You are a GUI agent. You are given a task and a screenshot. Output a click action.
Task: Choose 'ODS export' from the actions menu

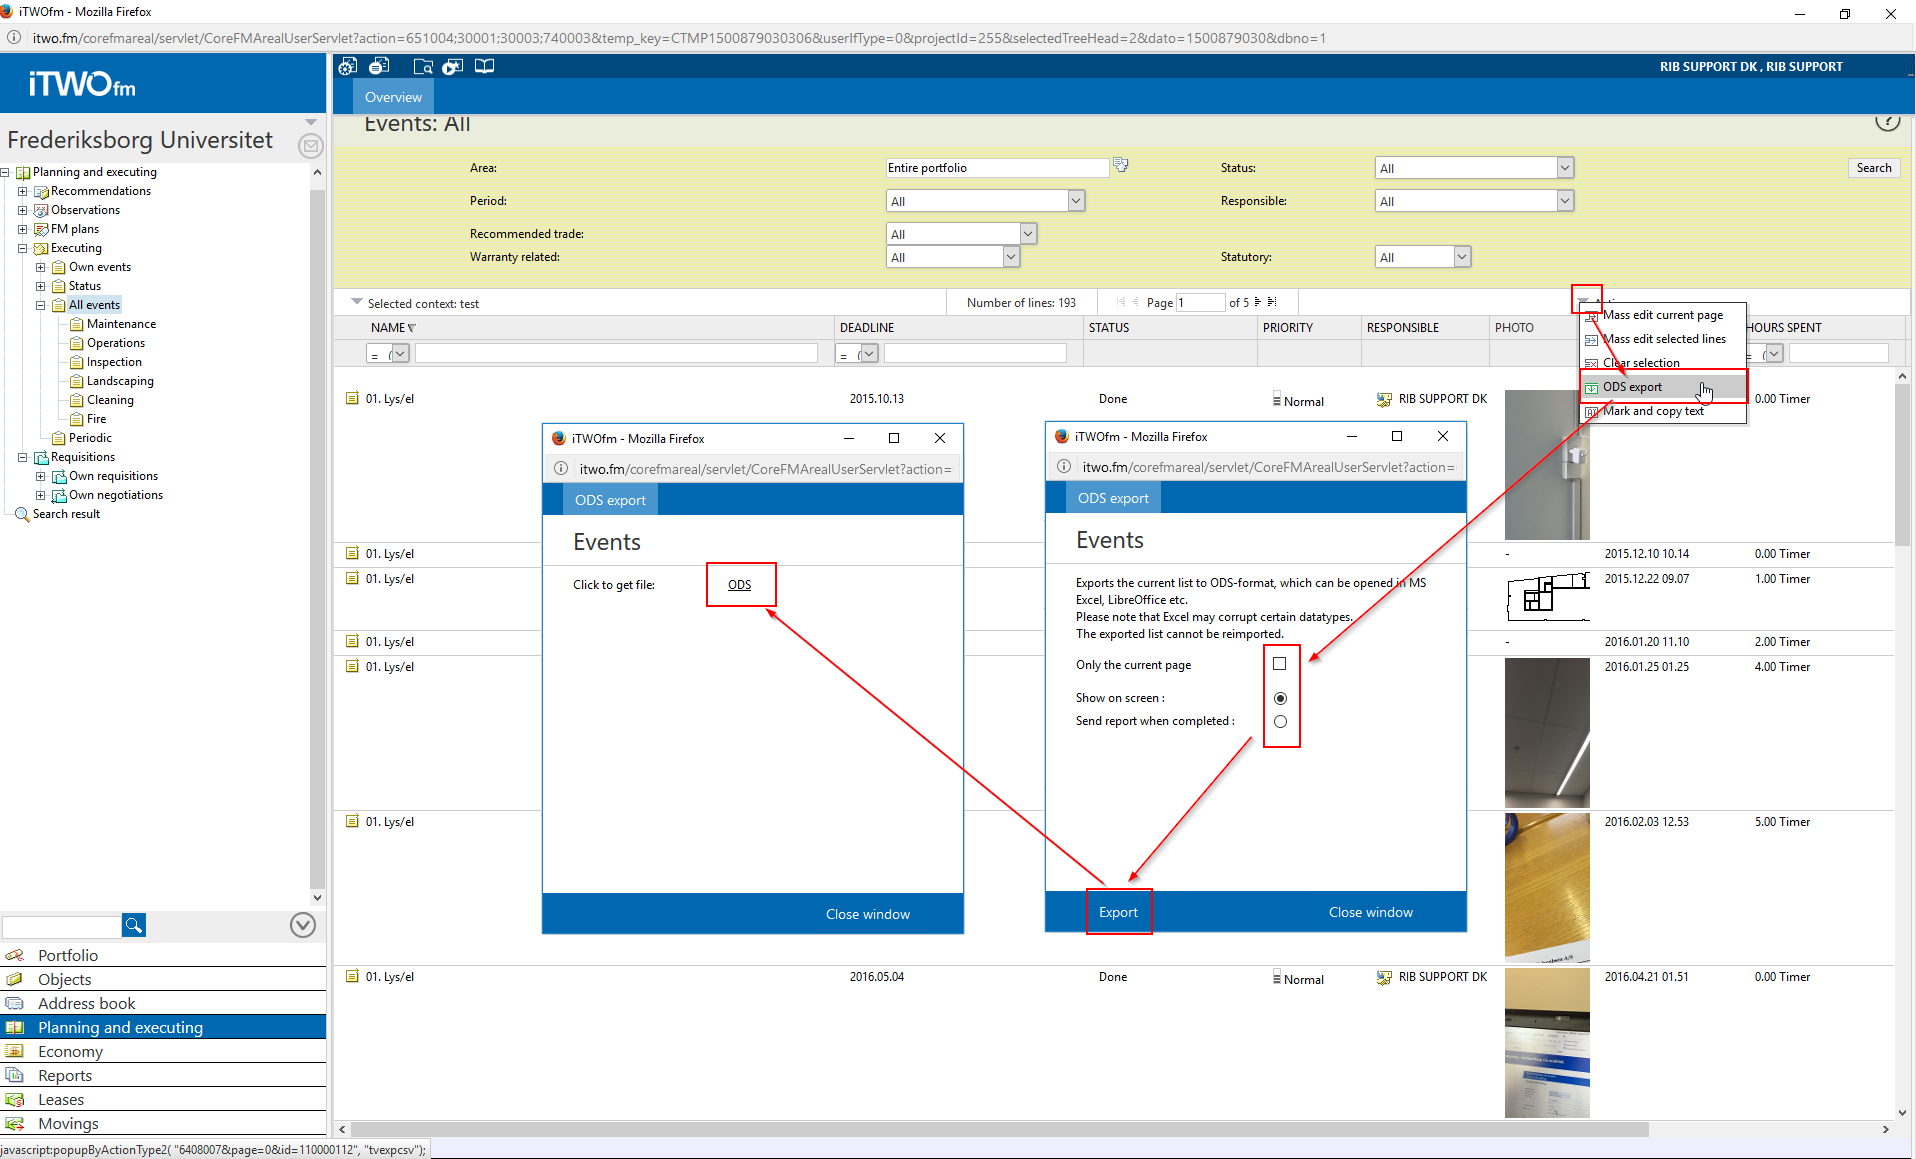point(1632,387)
